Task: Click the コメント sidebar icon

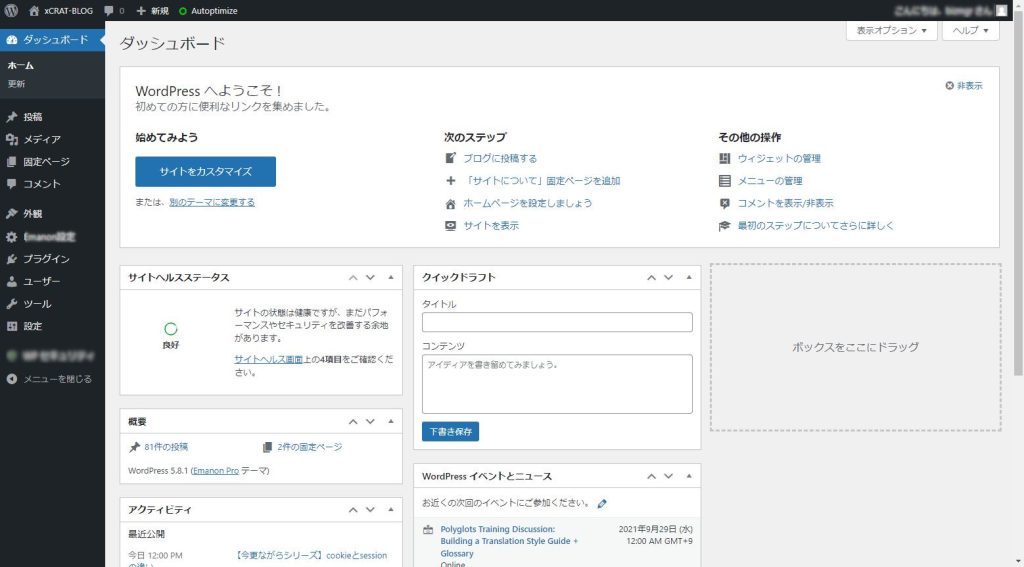Action: pos(12,184)
